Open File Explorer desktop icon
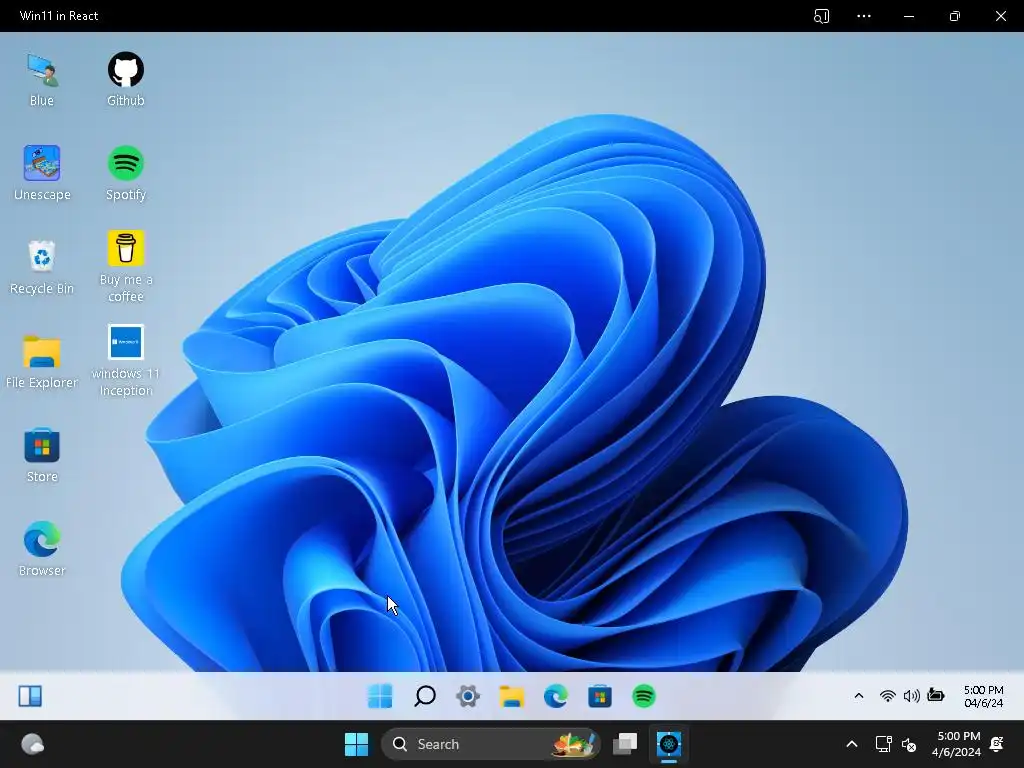 coord(42,361)
